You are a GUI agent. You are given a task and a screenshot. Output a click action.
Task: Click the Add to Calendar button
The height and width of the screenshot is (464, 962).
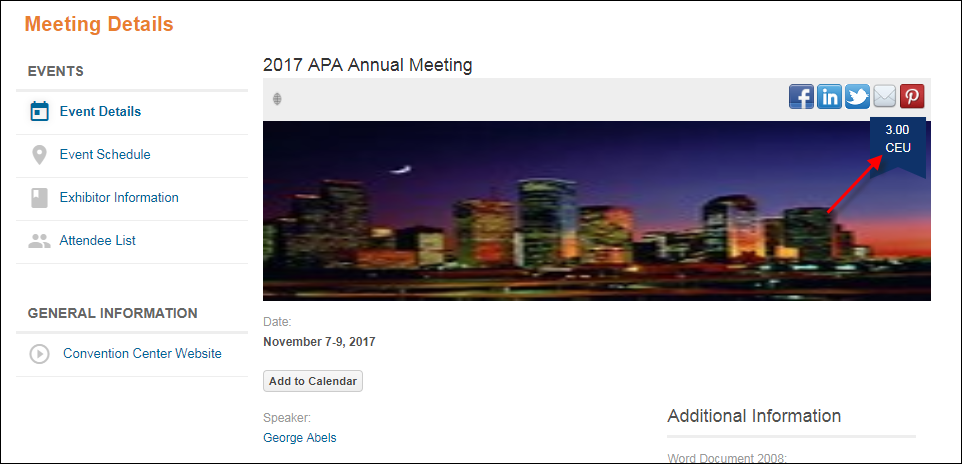click(x=313, y=381)
